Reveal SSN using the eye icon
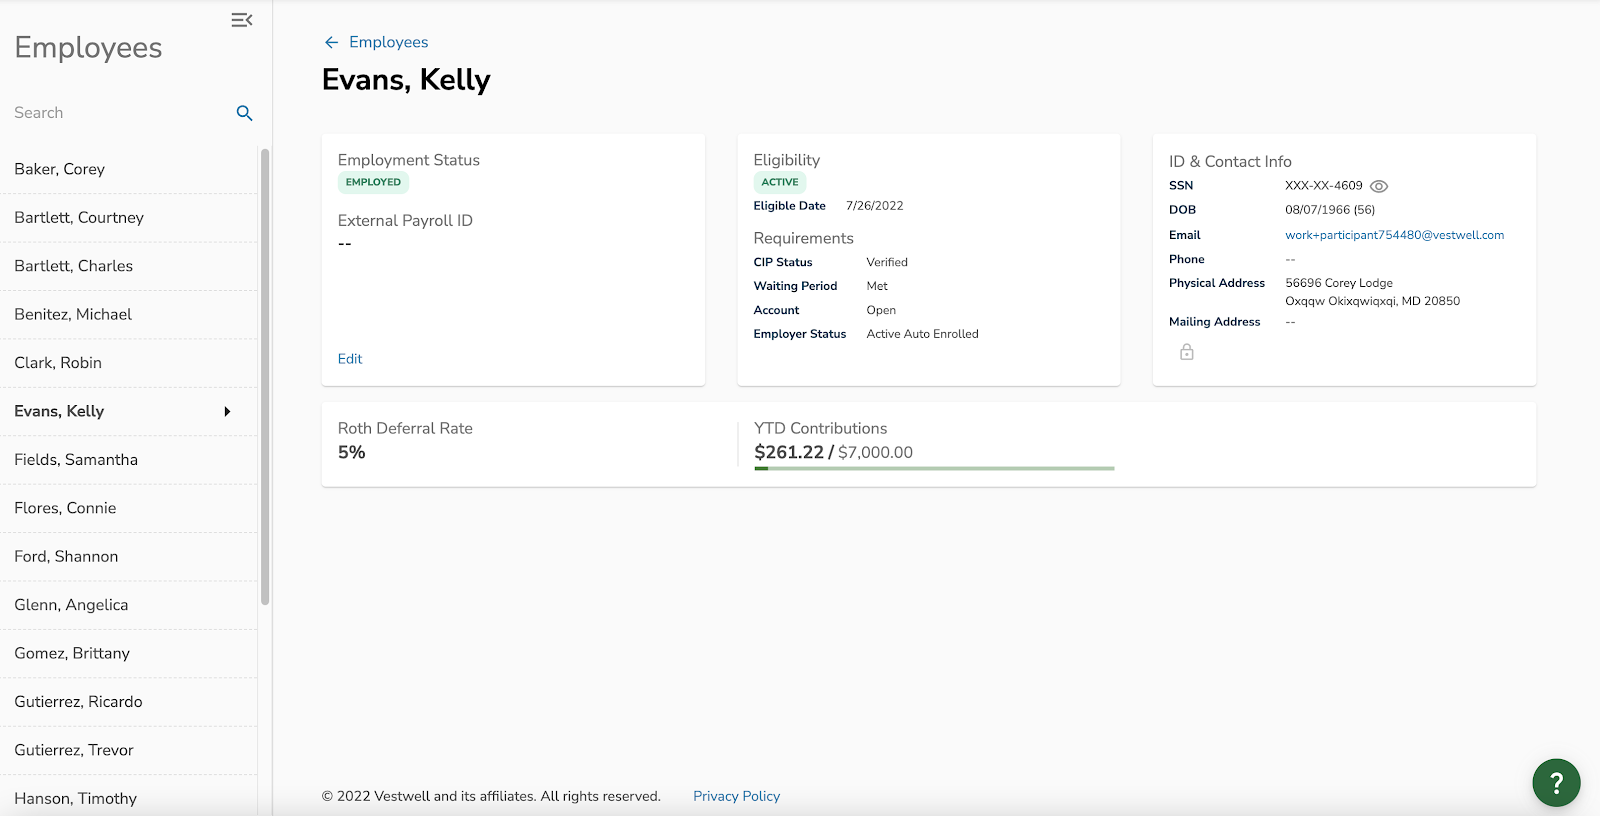The width and height of the screenshot is (1600, 816). point(1379,186)
